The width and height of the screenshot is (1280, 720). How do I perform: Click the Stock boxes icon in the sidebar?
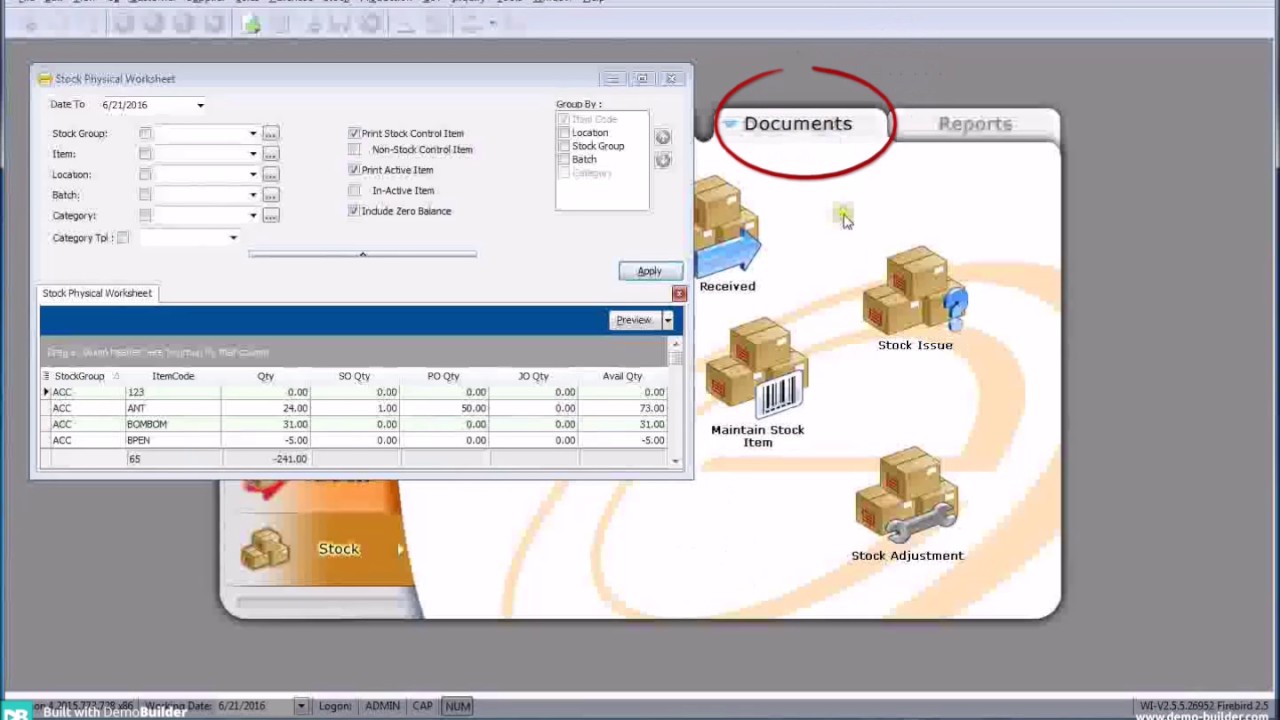point(265,548)
